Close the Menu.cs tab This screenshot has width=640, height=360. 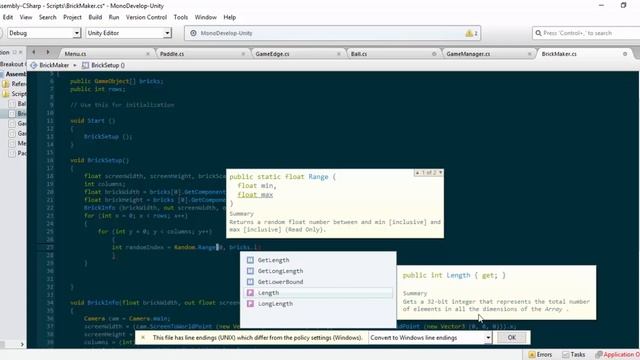(x=148, y=54)
